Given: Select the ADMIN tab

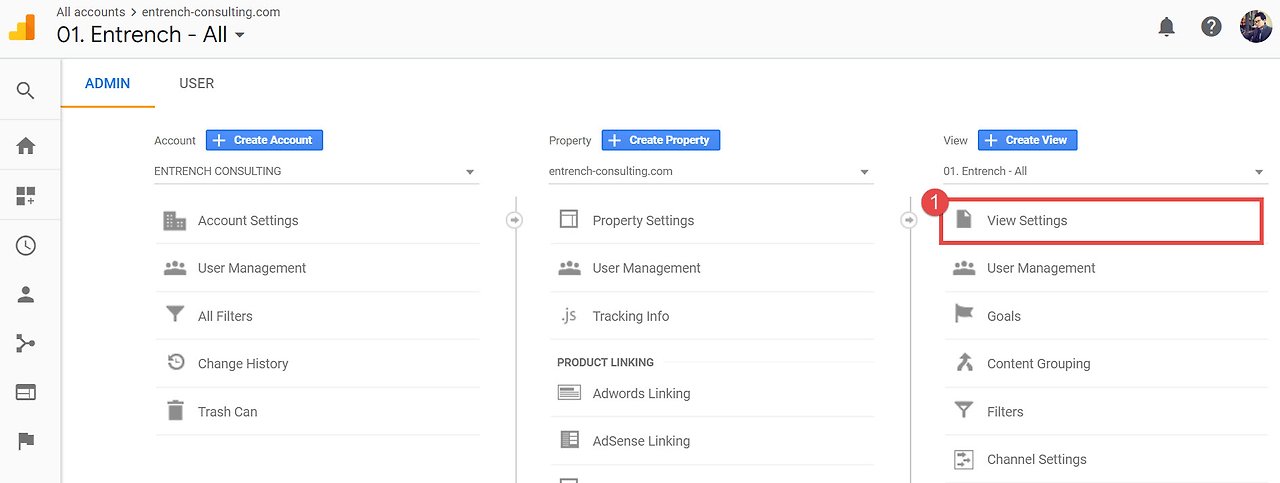Looking at the screenshot, I should tap(107, 83).
